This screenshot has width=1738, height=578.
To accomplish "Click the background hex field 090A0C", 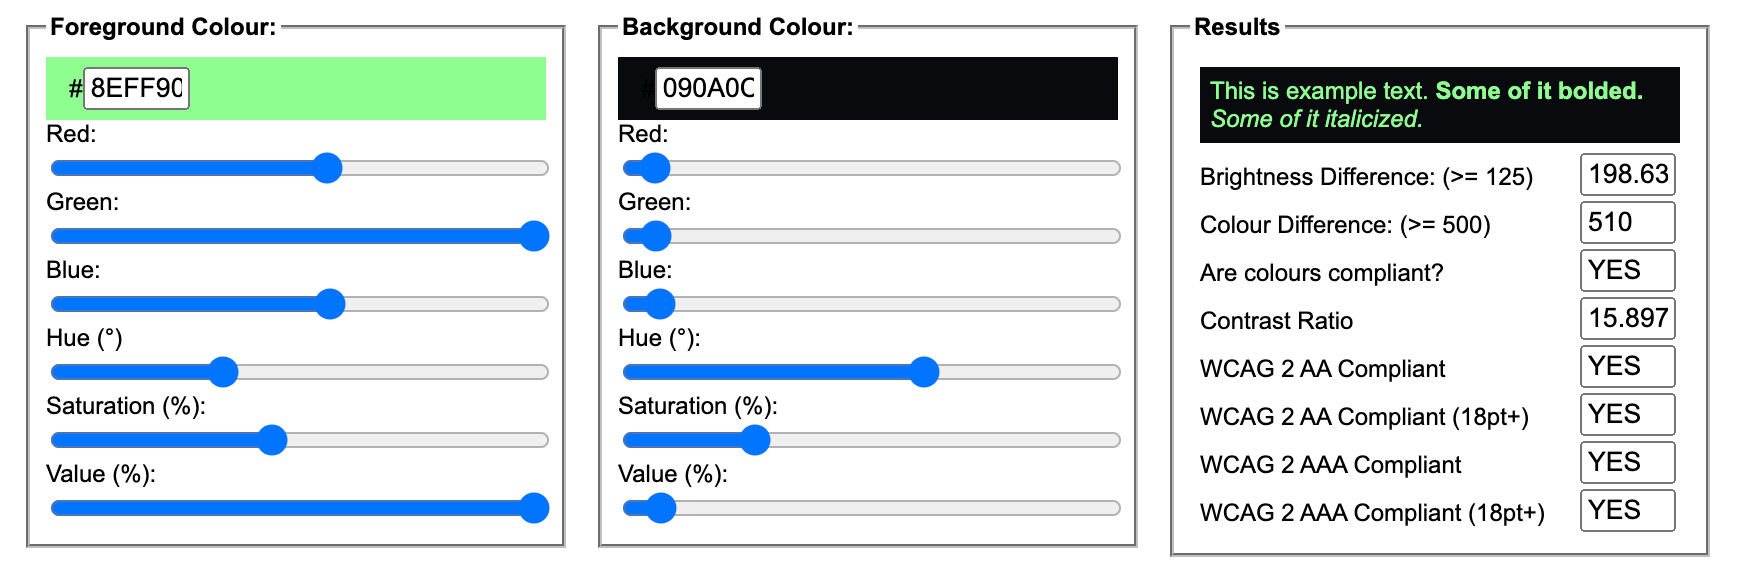I will click(x=708, y=88).
